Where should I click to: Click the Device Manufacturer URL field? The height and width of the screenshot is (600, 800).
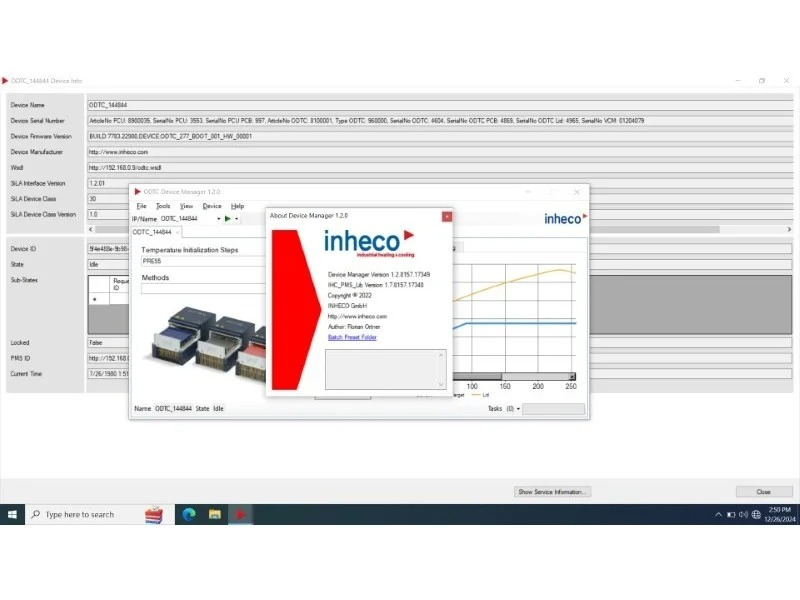pos(440,152)
